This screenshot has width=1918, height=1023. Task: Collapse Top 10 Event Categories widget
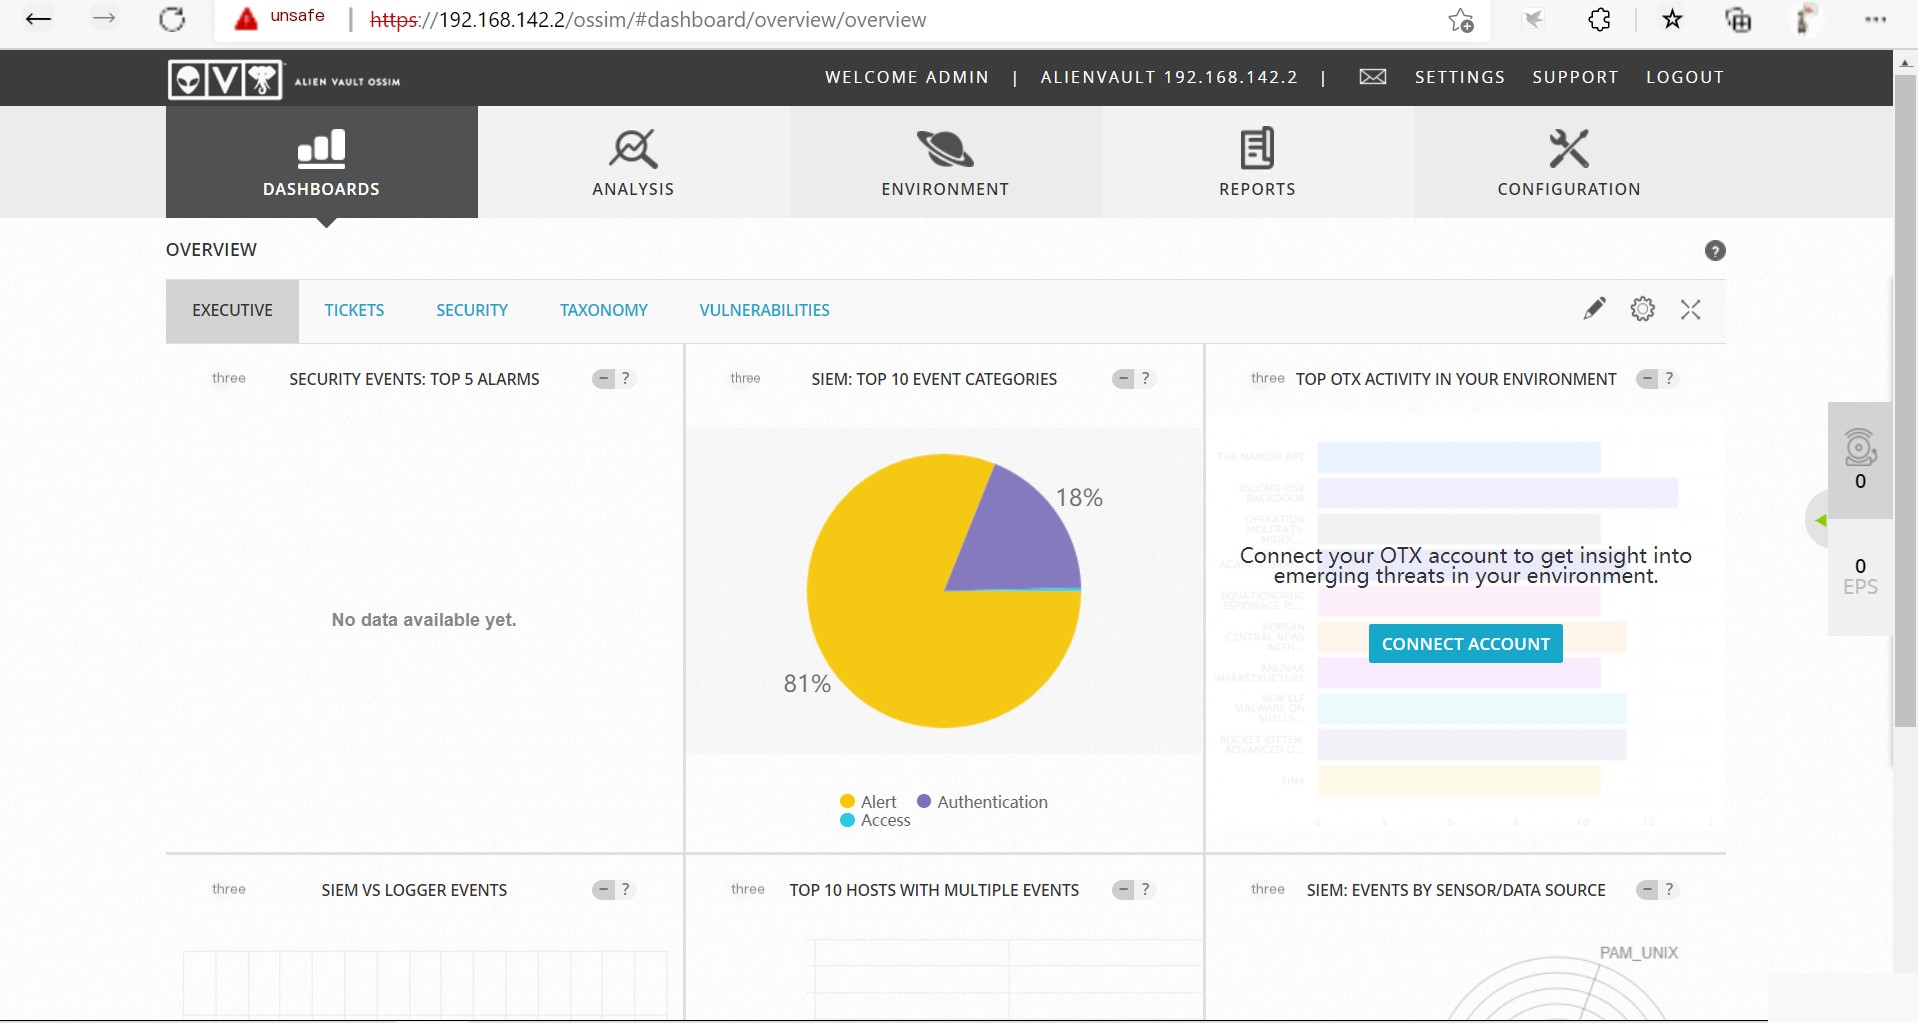coord(1123,379)
